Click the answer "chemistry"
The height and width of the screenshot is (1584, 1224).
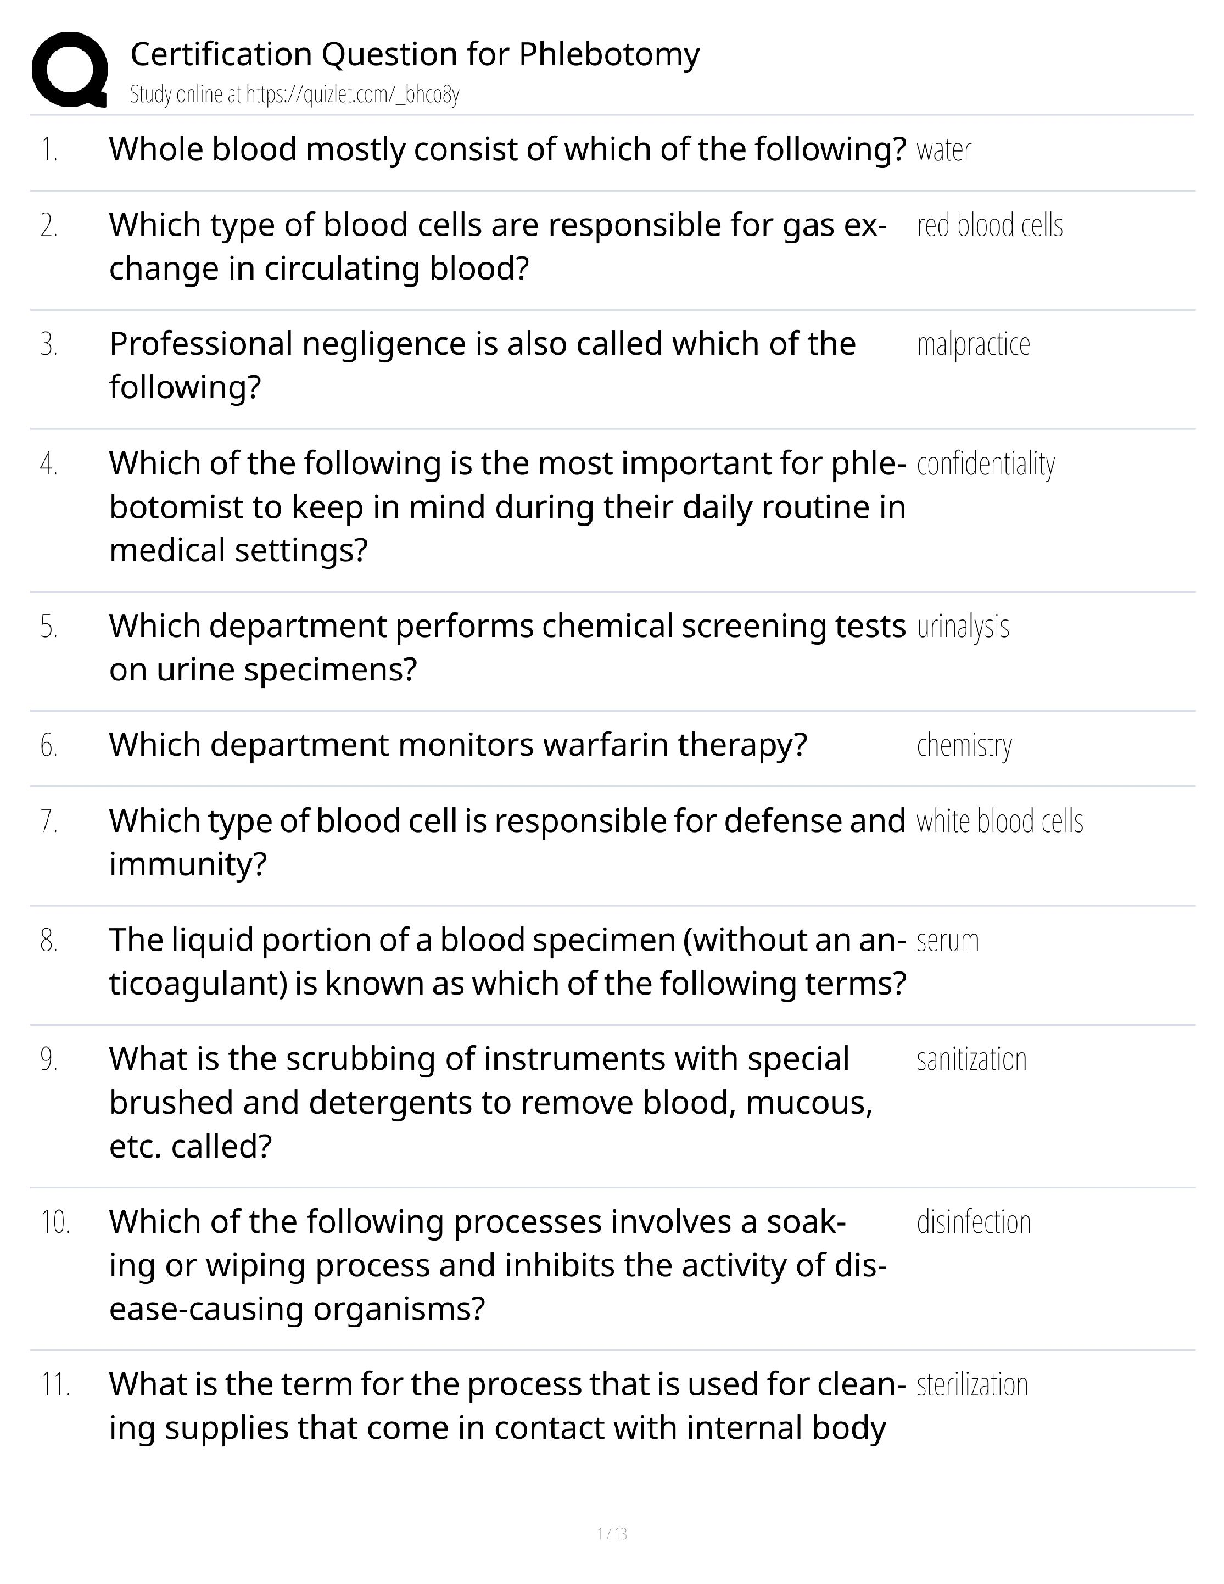[964, 746]
